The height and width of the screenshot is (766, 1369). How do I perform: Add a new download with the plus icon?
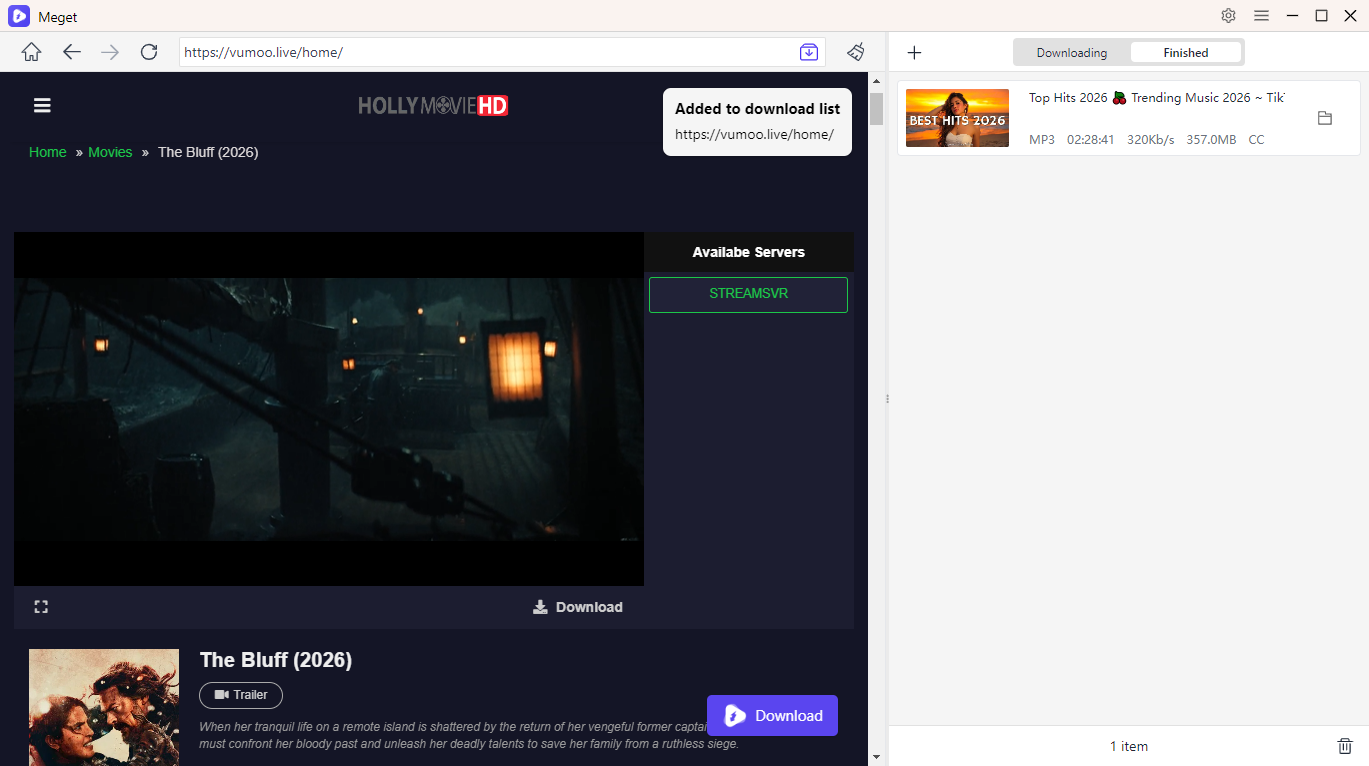pos(914,53)
